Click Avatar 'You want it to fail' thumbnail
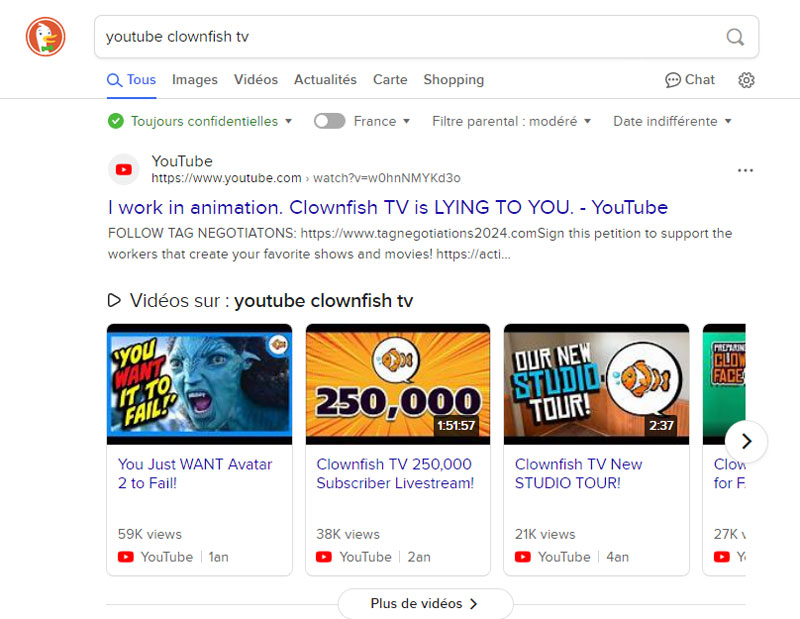Viewport: 800px width, 619px height. pos(199,384)
